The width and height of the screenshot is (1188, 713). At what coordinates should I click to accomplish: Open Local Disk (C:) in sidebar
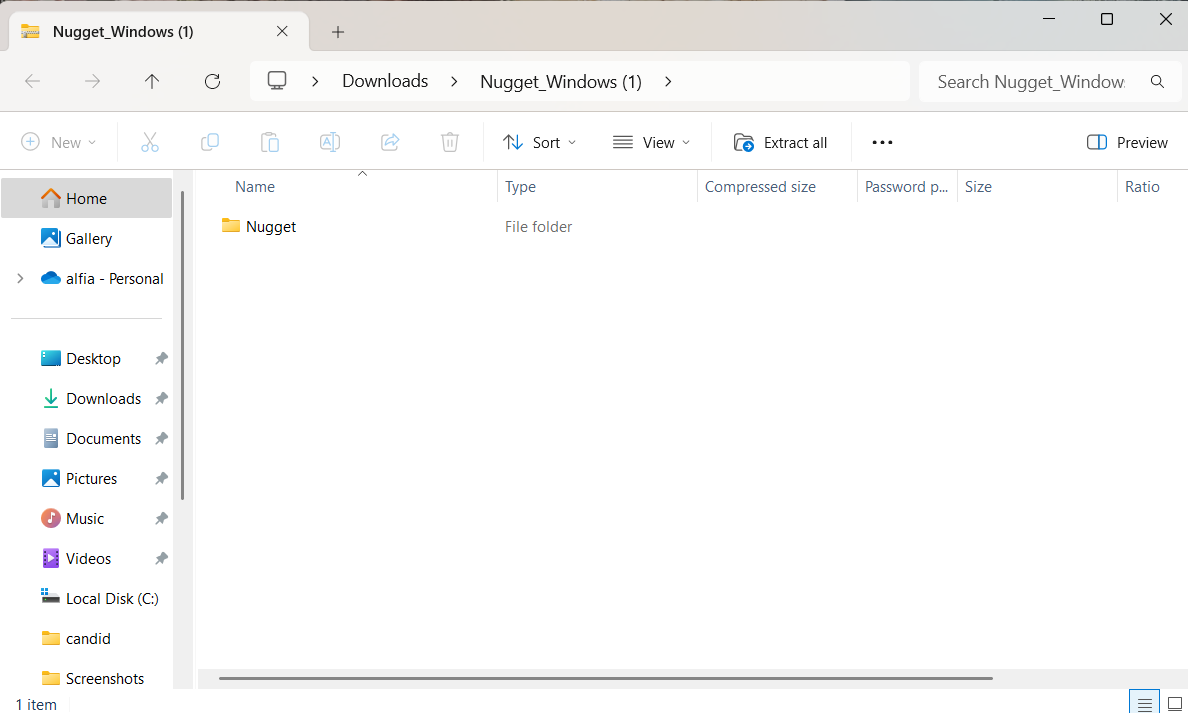tap(112, 599)
